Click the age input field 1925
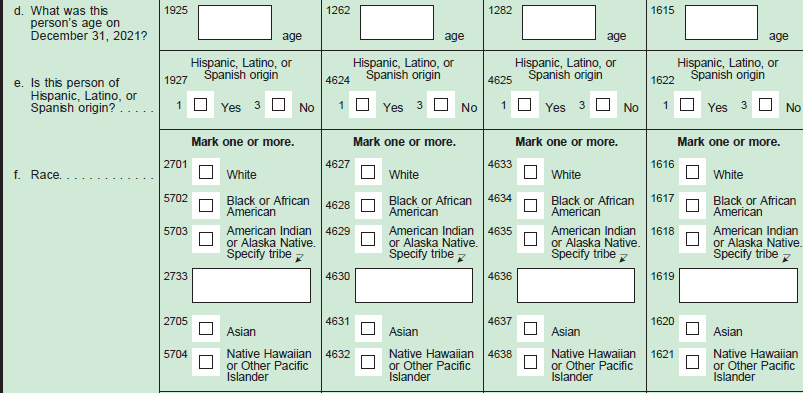Viewport: 803px width, 393px height. pyautogui.click(x=235, y=23)
